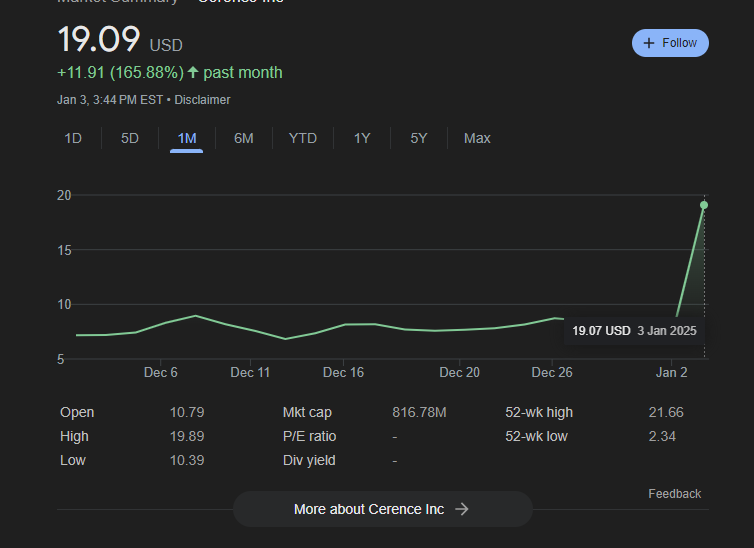Switch to the 5D chart range
The width and height of the screenshot is (754, 548).
pos(129,138)
